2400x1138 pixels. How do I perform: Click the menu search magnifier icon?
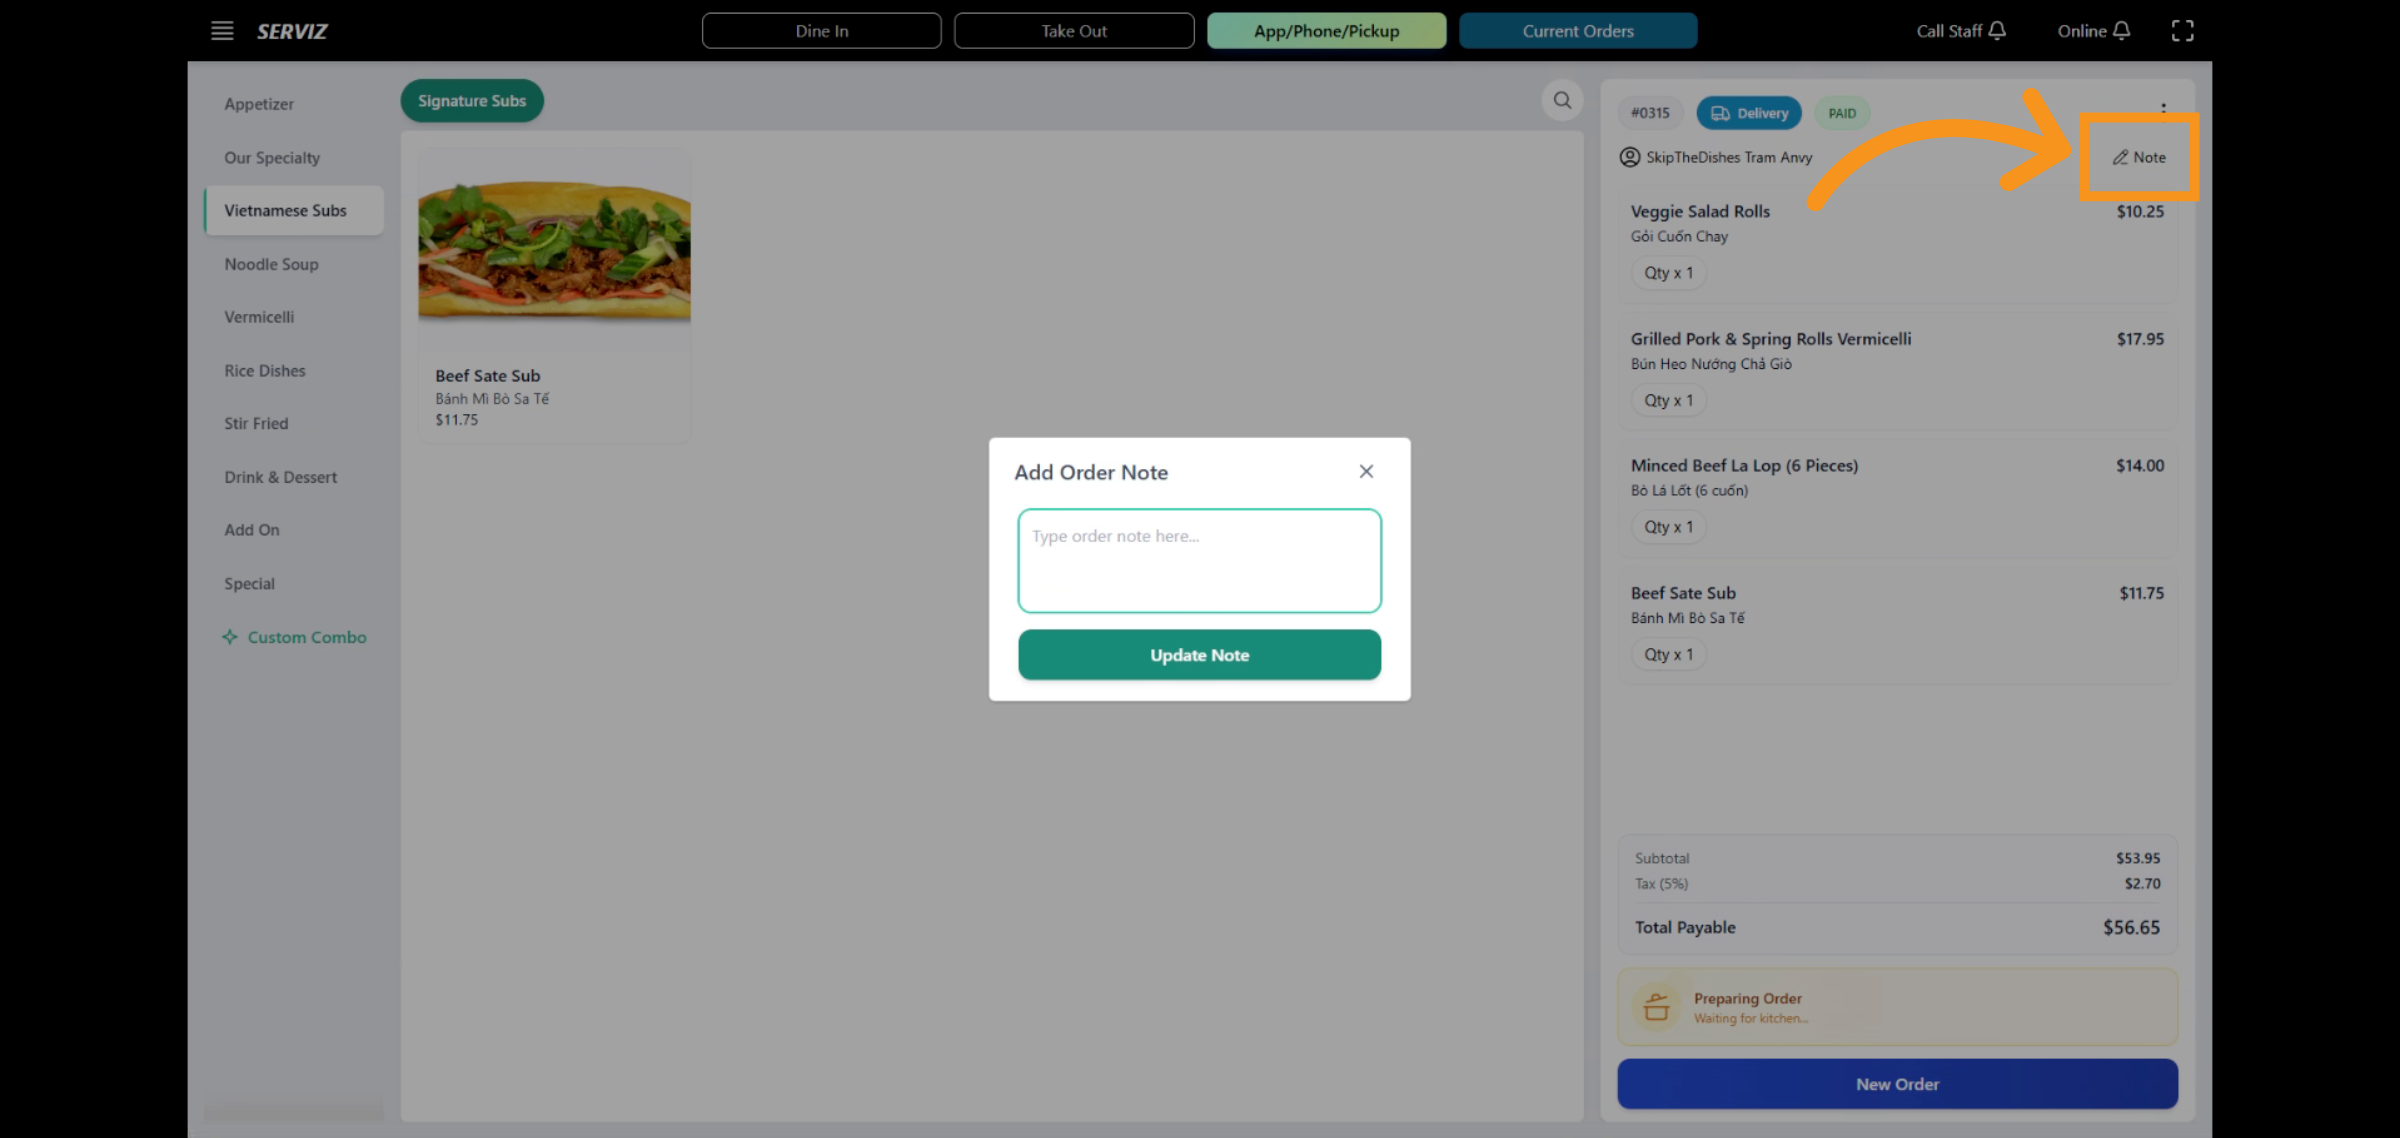click(x=1562, y=100)
